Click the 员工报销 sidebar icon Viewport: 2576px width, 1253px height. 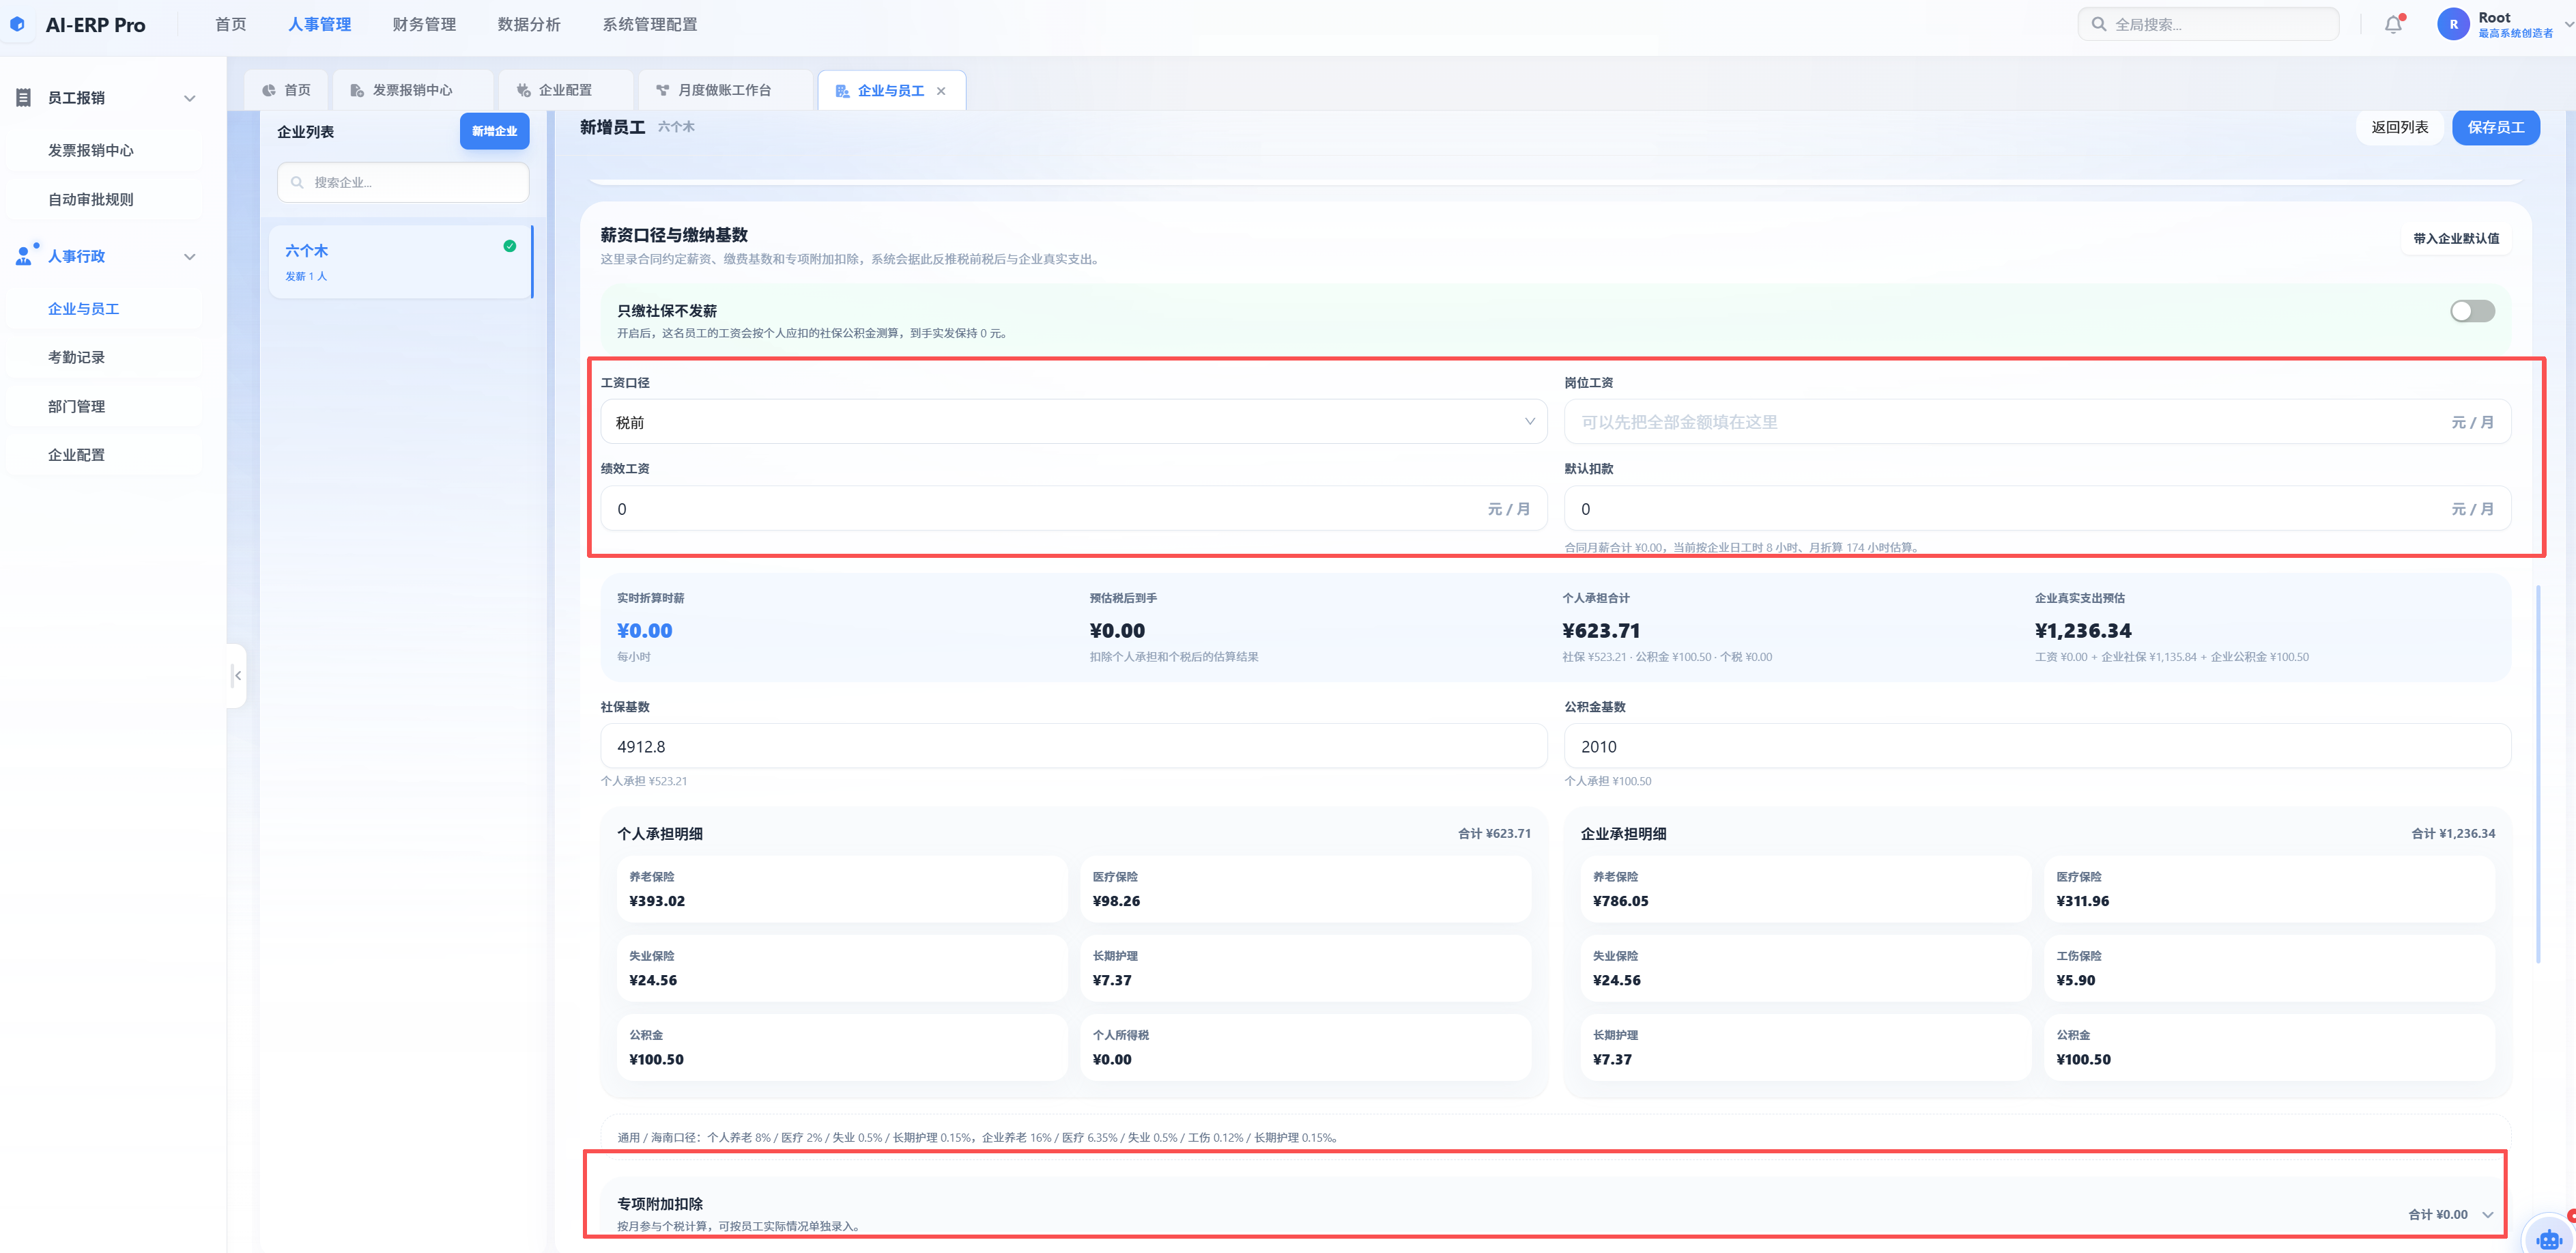point(24,97)
